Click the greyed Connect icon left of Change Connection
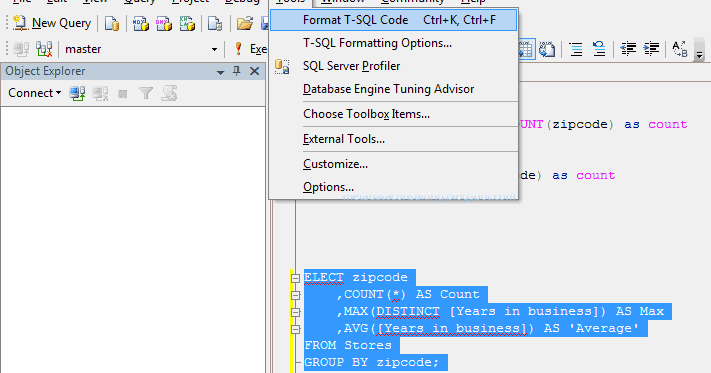 click(21, 49)
